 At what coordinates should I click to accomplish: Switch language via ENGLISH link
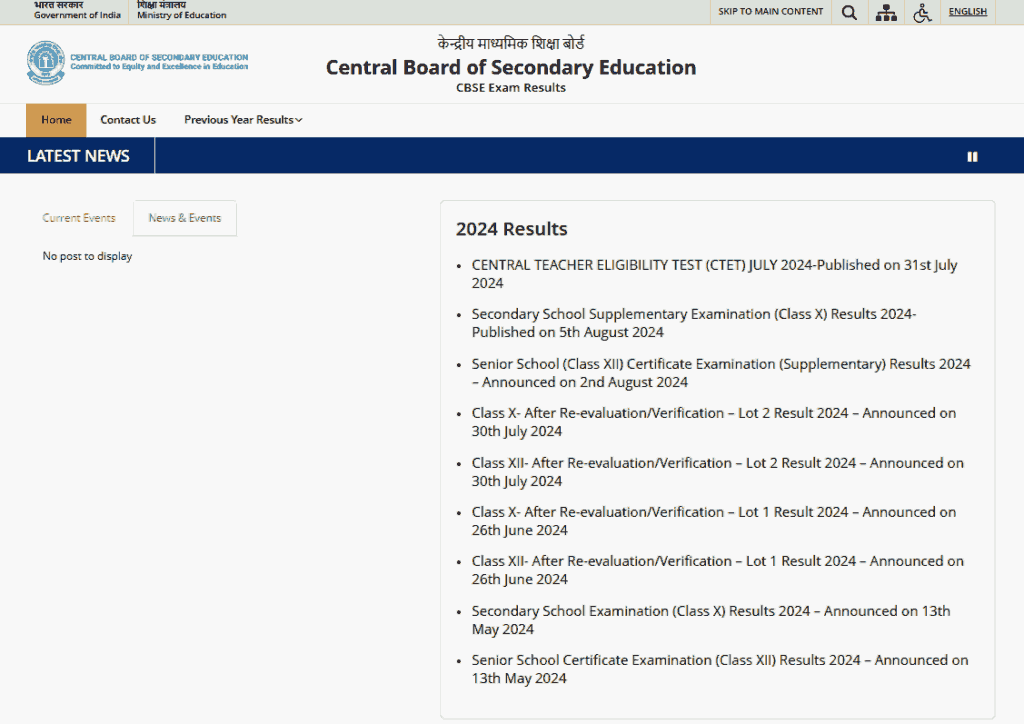tap(968, 12)
